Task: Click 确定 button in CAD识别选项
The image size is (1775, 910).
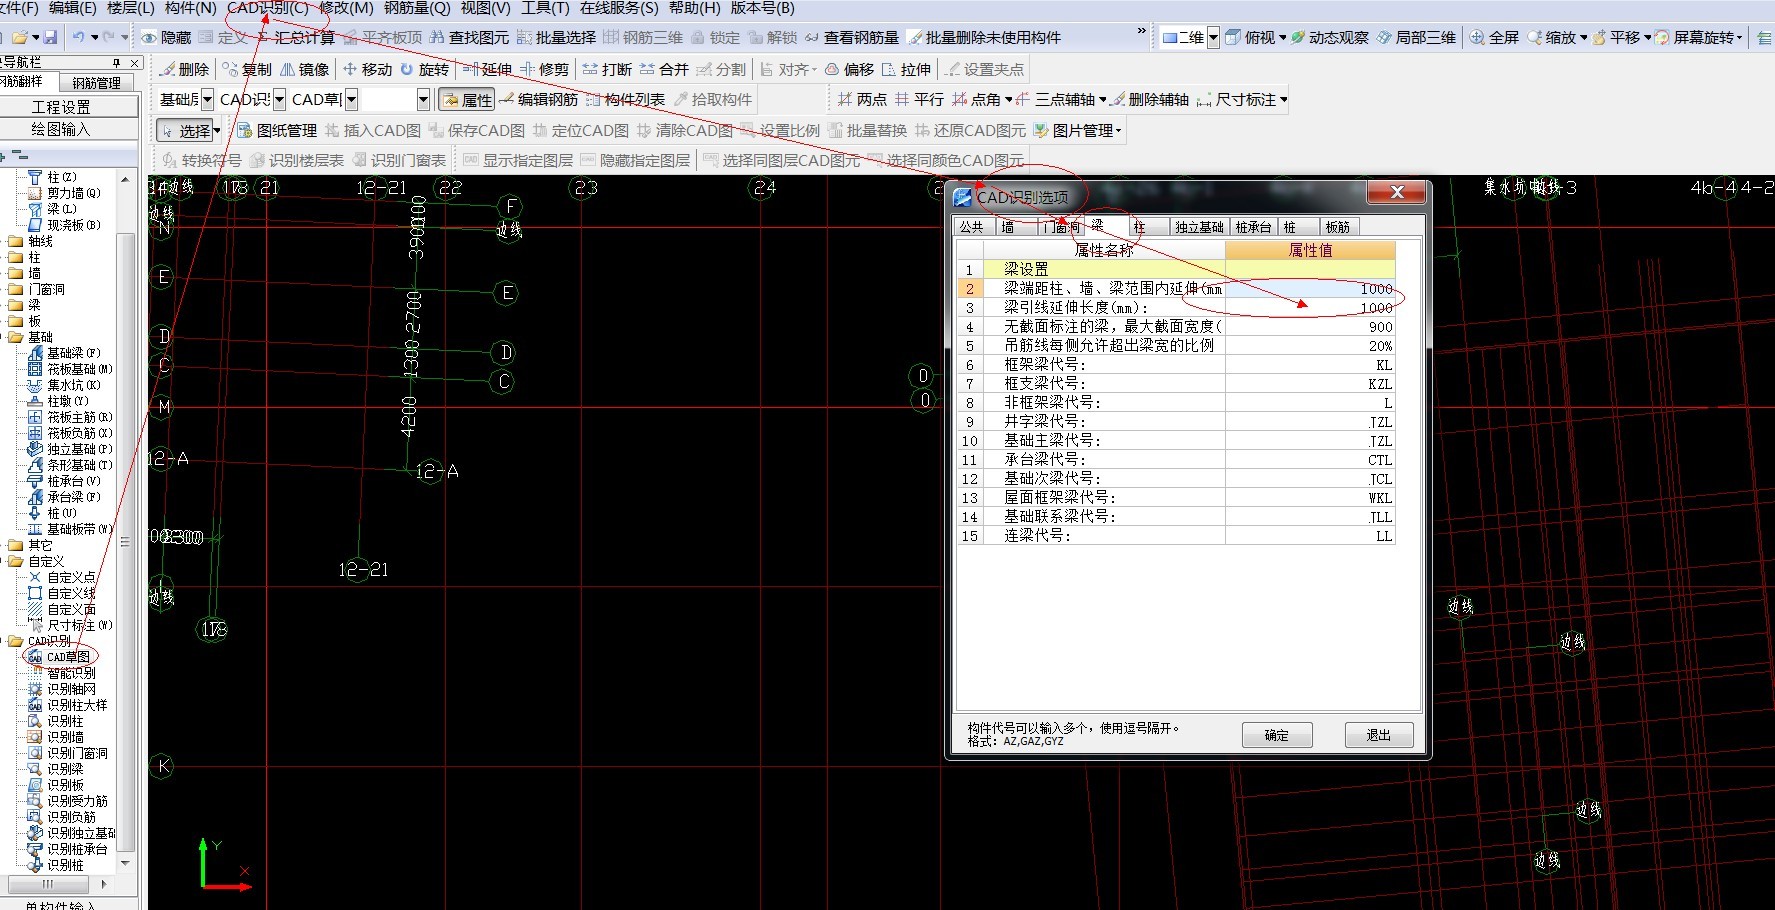Action: (1277, 735)
